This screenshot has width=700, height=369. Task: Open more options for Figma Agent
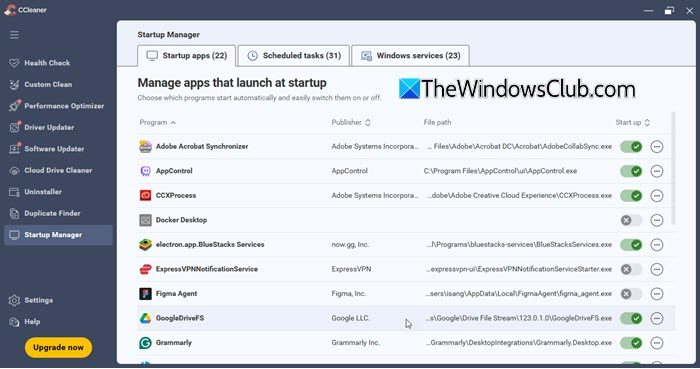coord(657,294)
